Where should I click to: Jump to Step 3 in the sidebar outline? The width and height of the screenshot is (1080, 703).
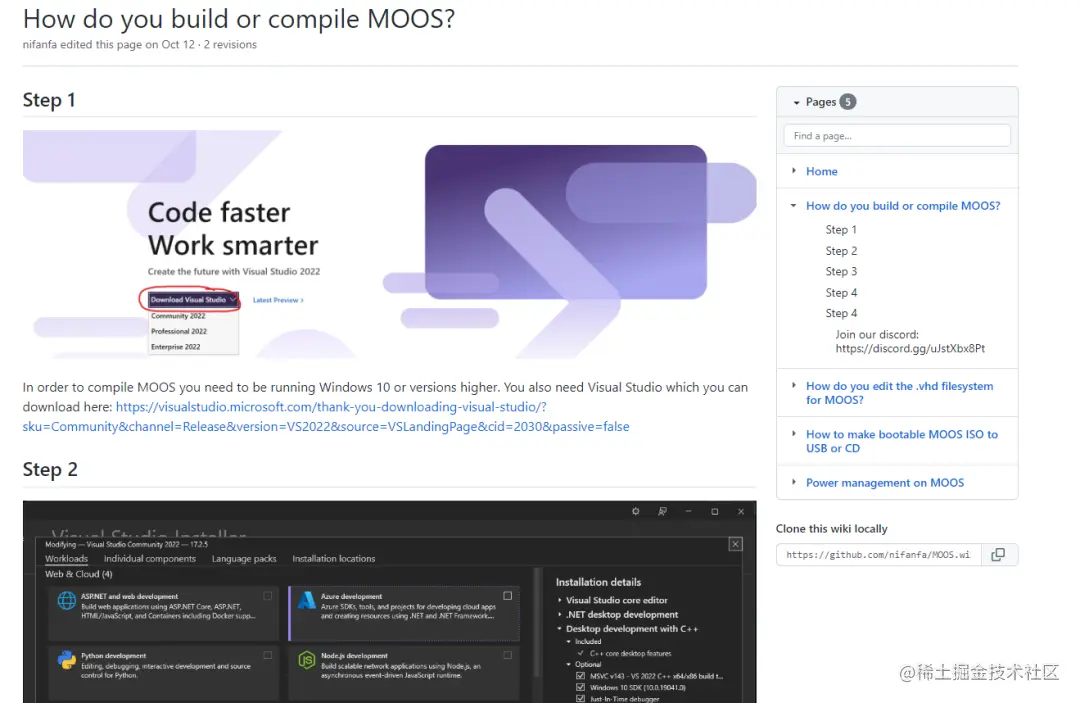841,272
